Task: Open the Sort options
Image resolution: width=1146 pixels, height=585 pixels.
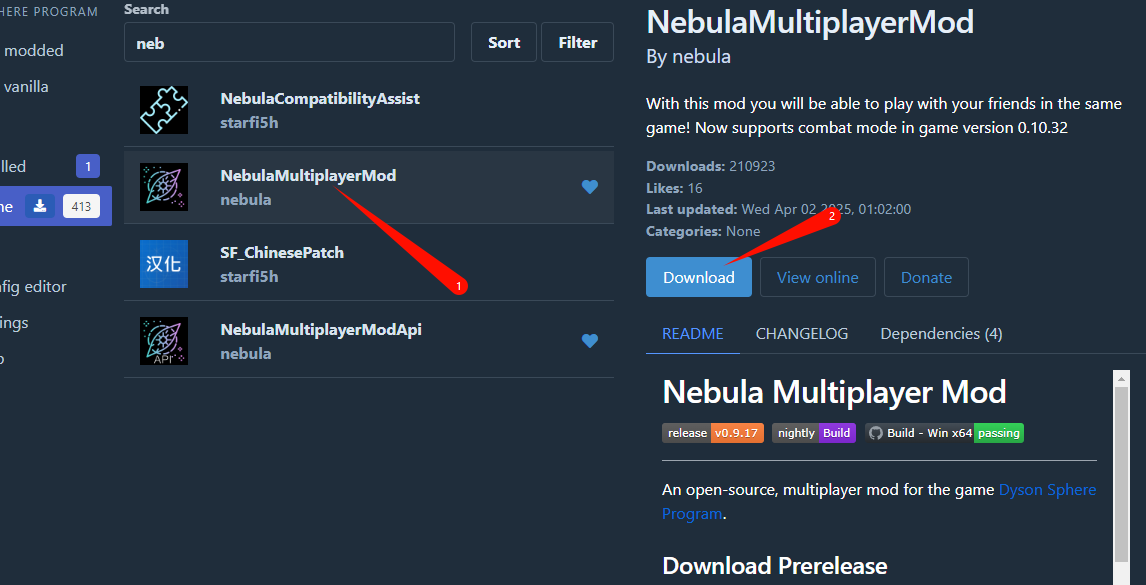Action: pyautogui.click(x=504, y=42)
